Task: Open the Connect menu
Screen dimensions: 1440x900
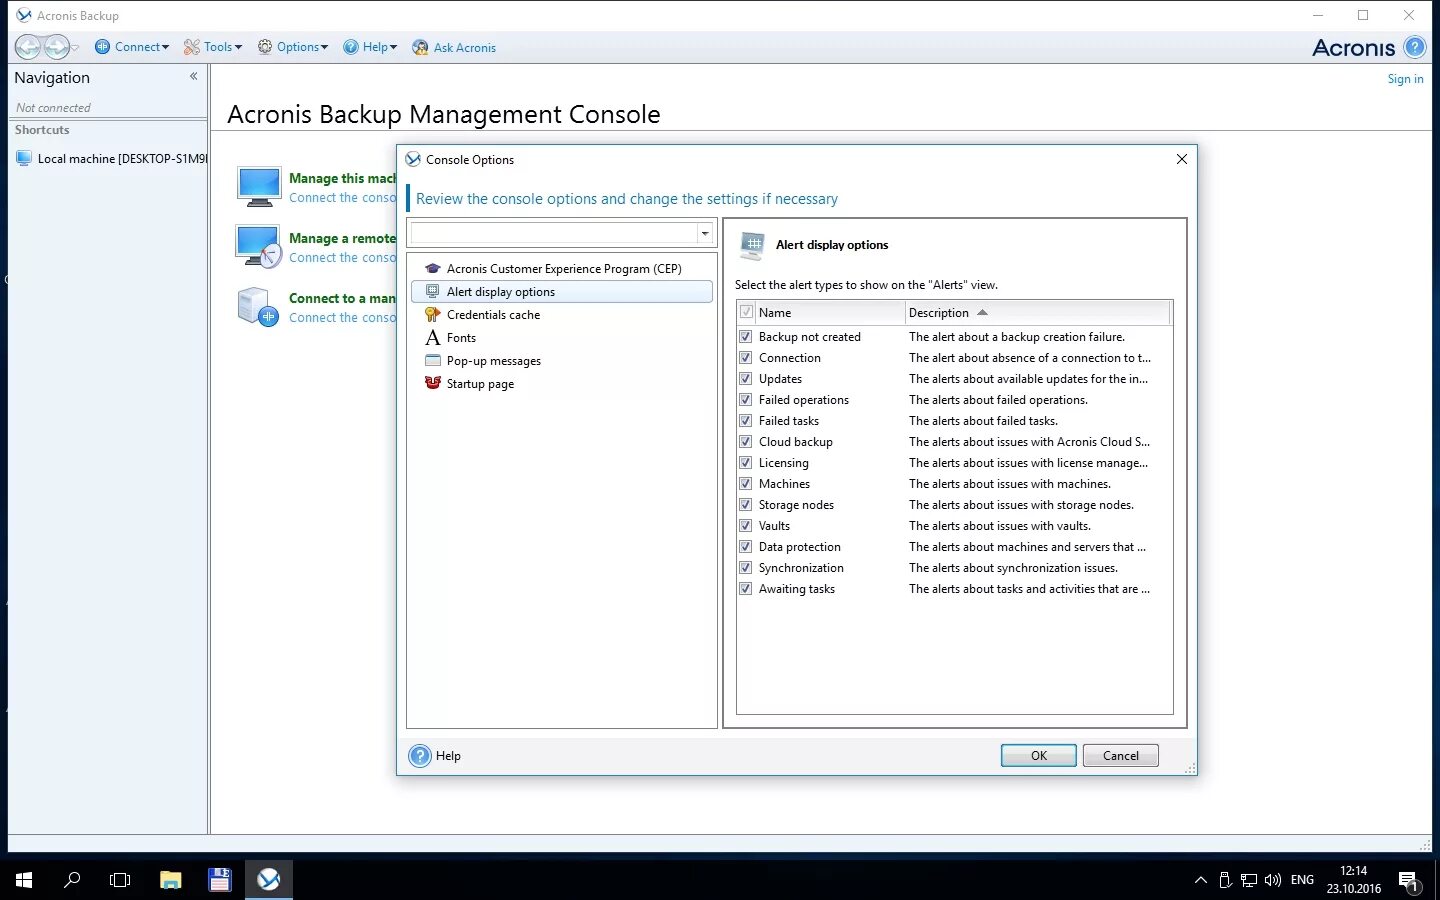Action: coord(132,47)
